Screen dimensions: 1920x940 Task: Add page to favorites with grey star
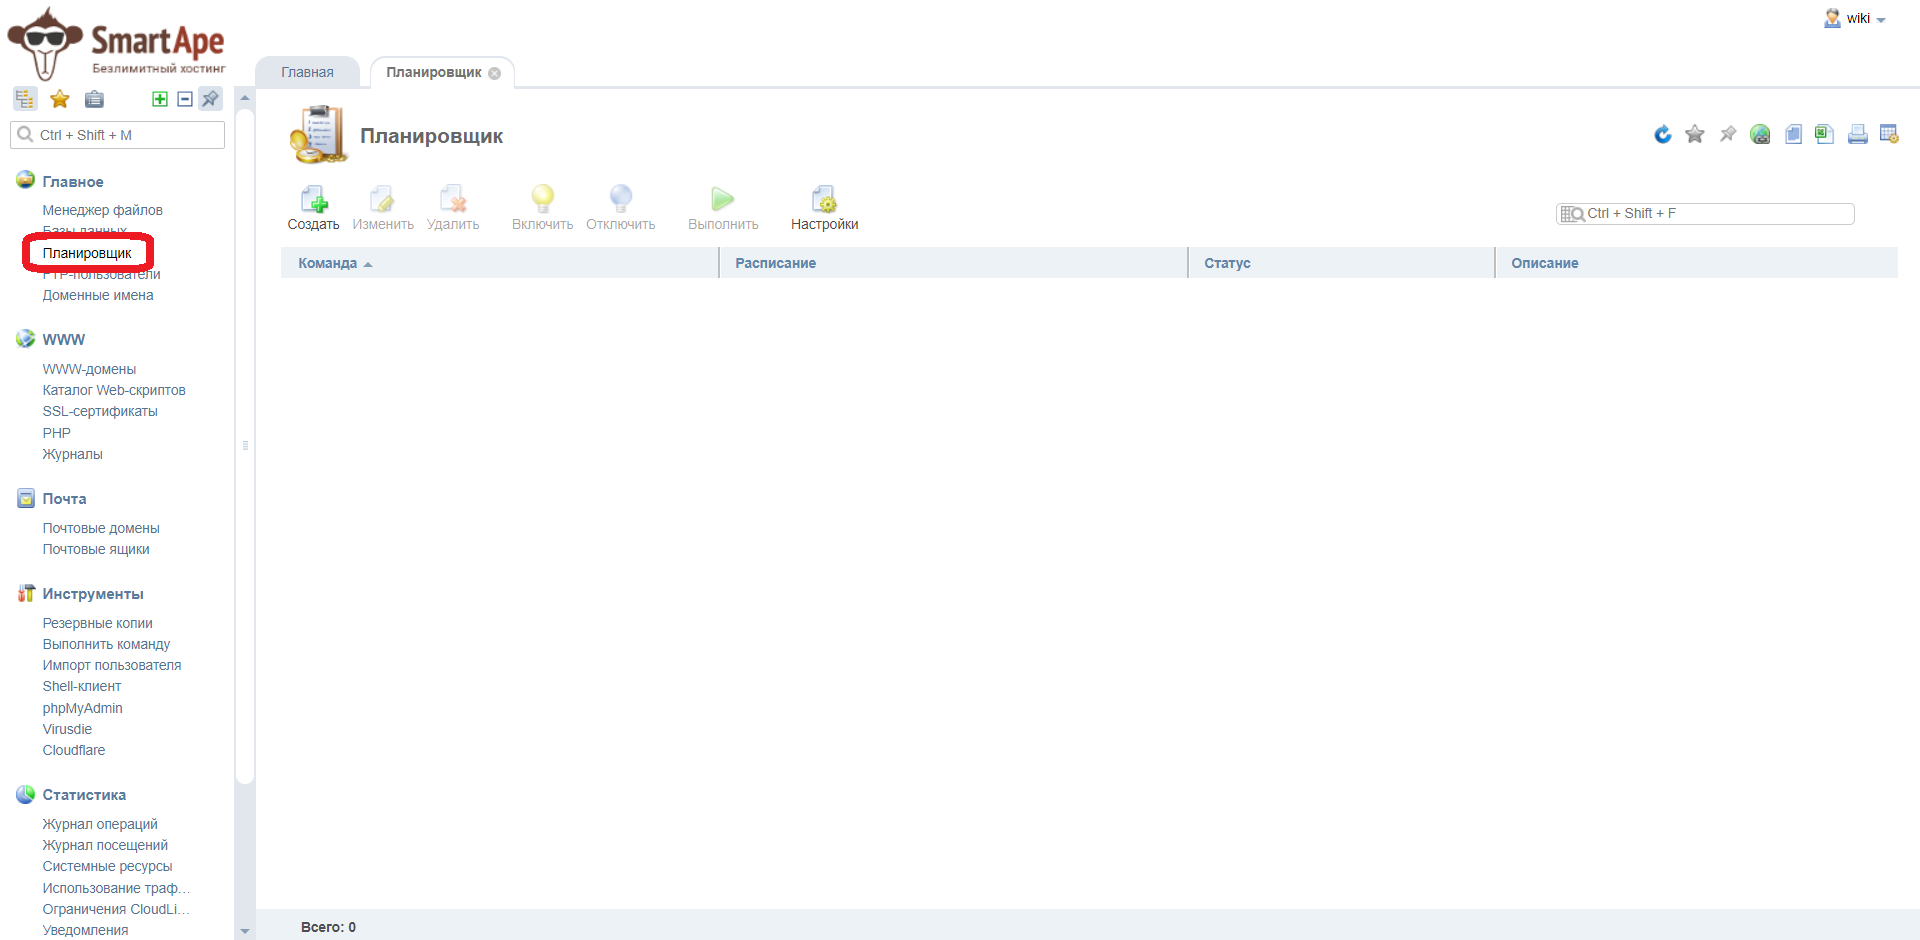point(1694,134)
